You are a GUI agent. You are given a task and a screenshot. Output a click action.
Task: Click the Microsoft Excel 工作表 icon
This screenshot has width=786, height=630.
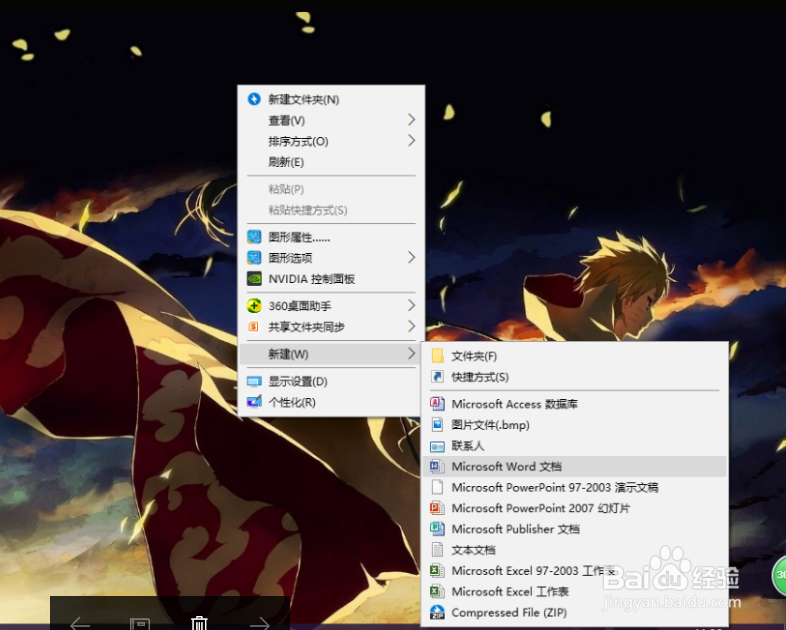coord(437,591)
